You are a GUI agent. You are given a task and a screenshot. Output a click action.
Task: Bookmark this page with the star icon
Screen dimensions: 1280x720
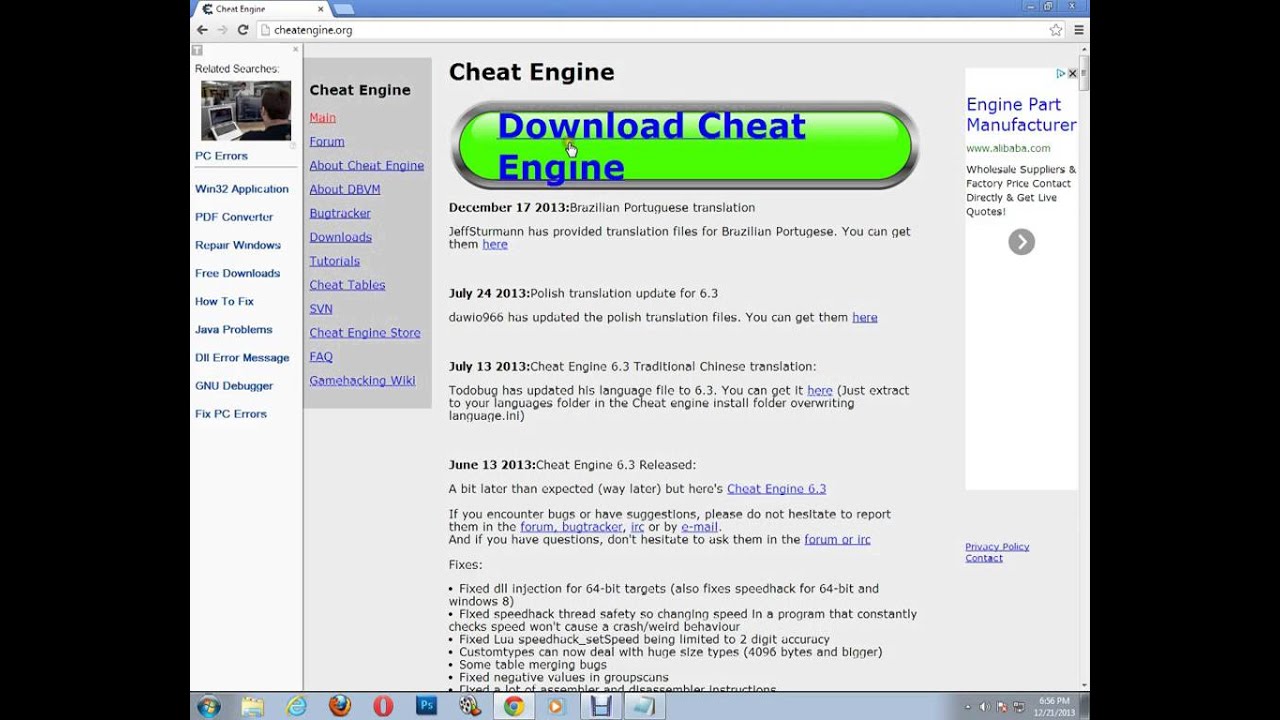[x=1056, y=30]
